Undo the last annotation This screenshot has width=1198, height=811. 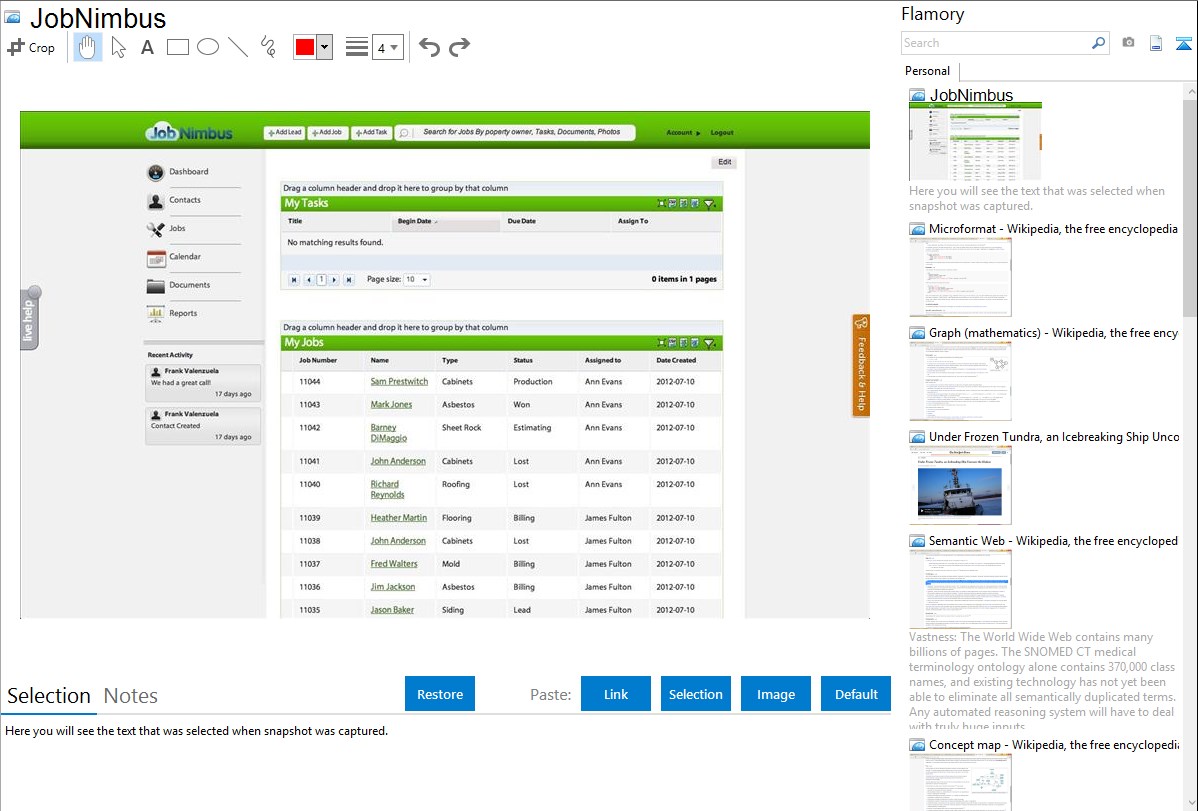click(x=429, y=47)
